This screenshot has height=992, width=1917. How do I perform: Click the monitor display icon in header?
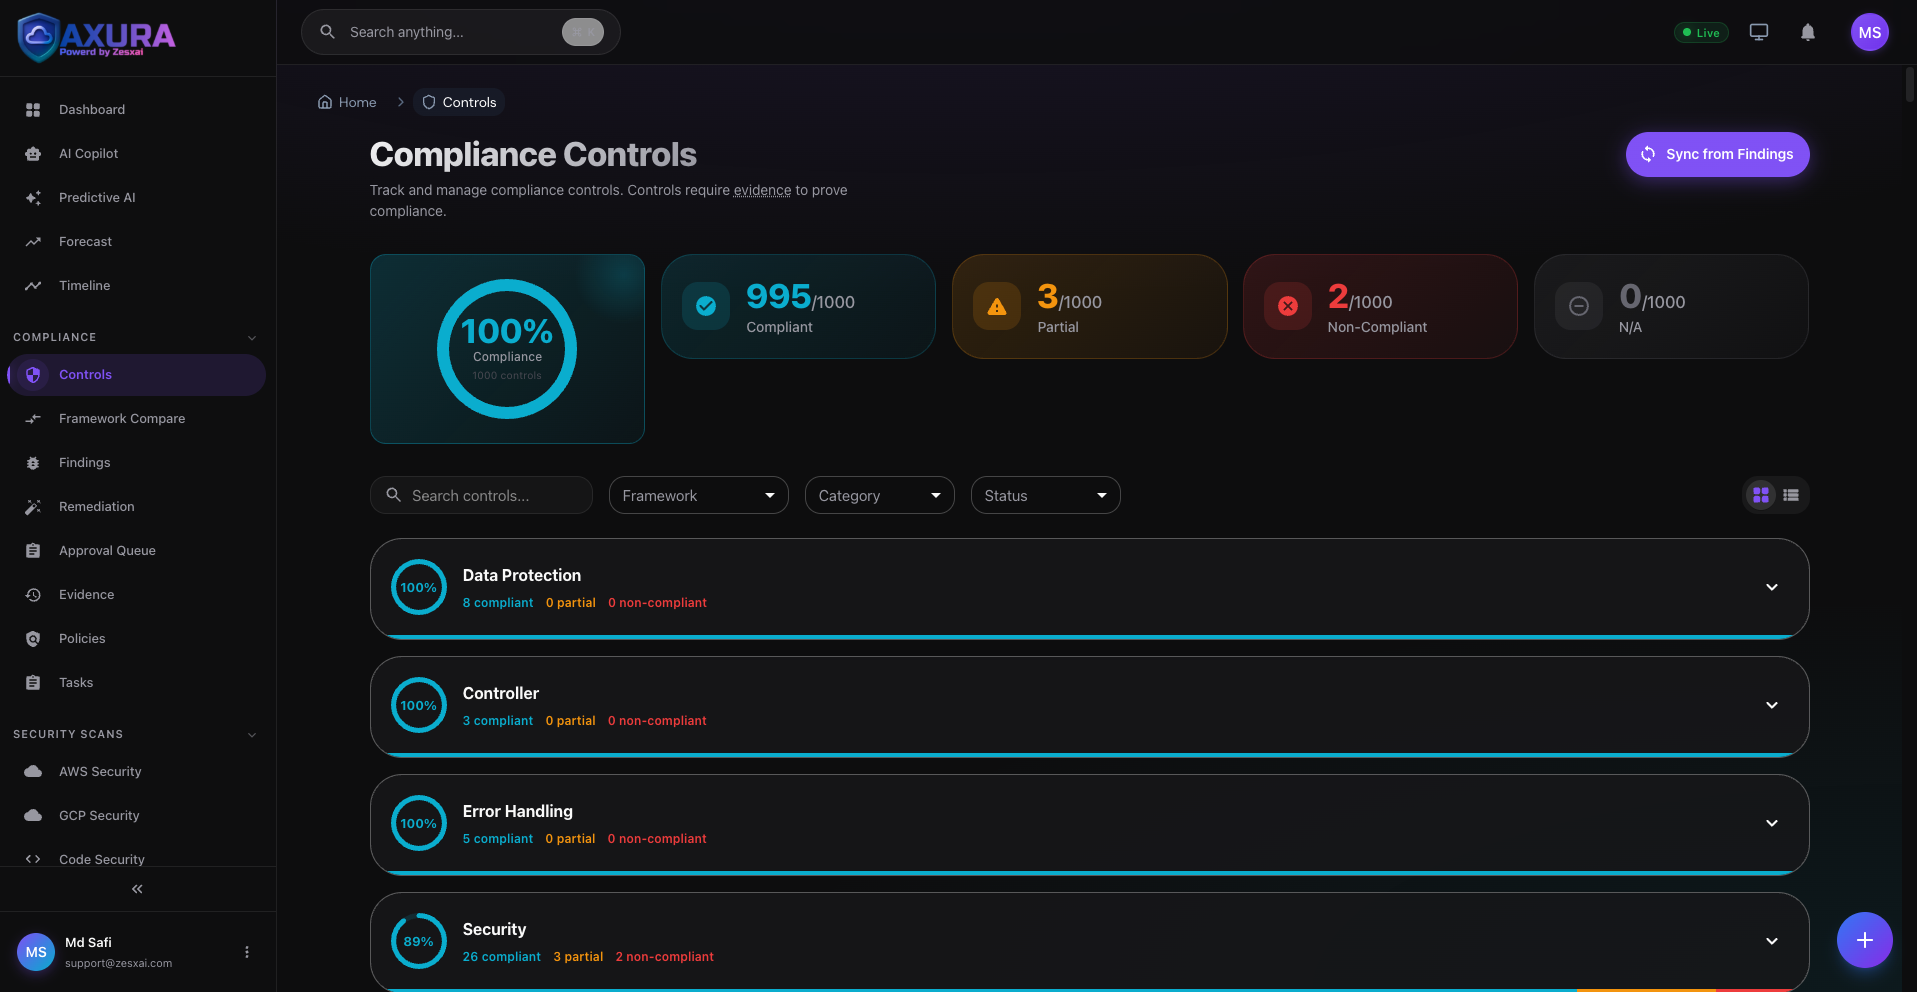pyautogui.click(x=1759, y=32)
